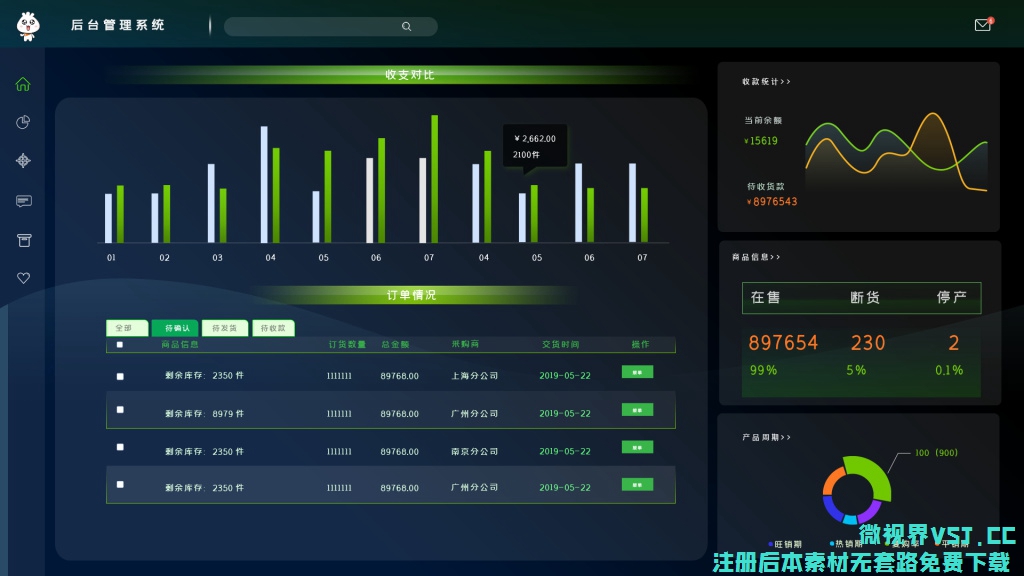Open the archive box sidebar icon
This screenshot has width=1024, height=576.
(x=23, y=239)
